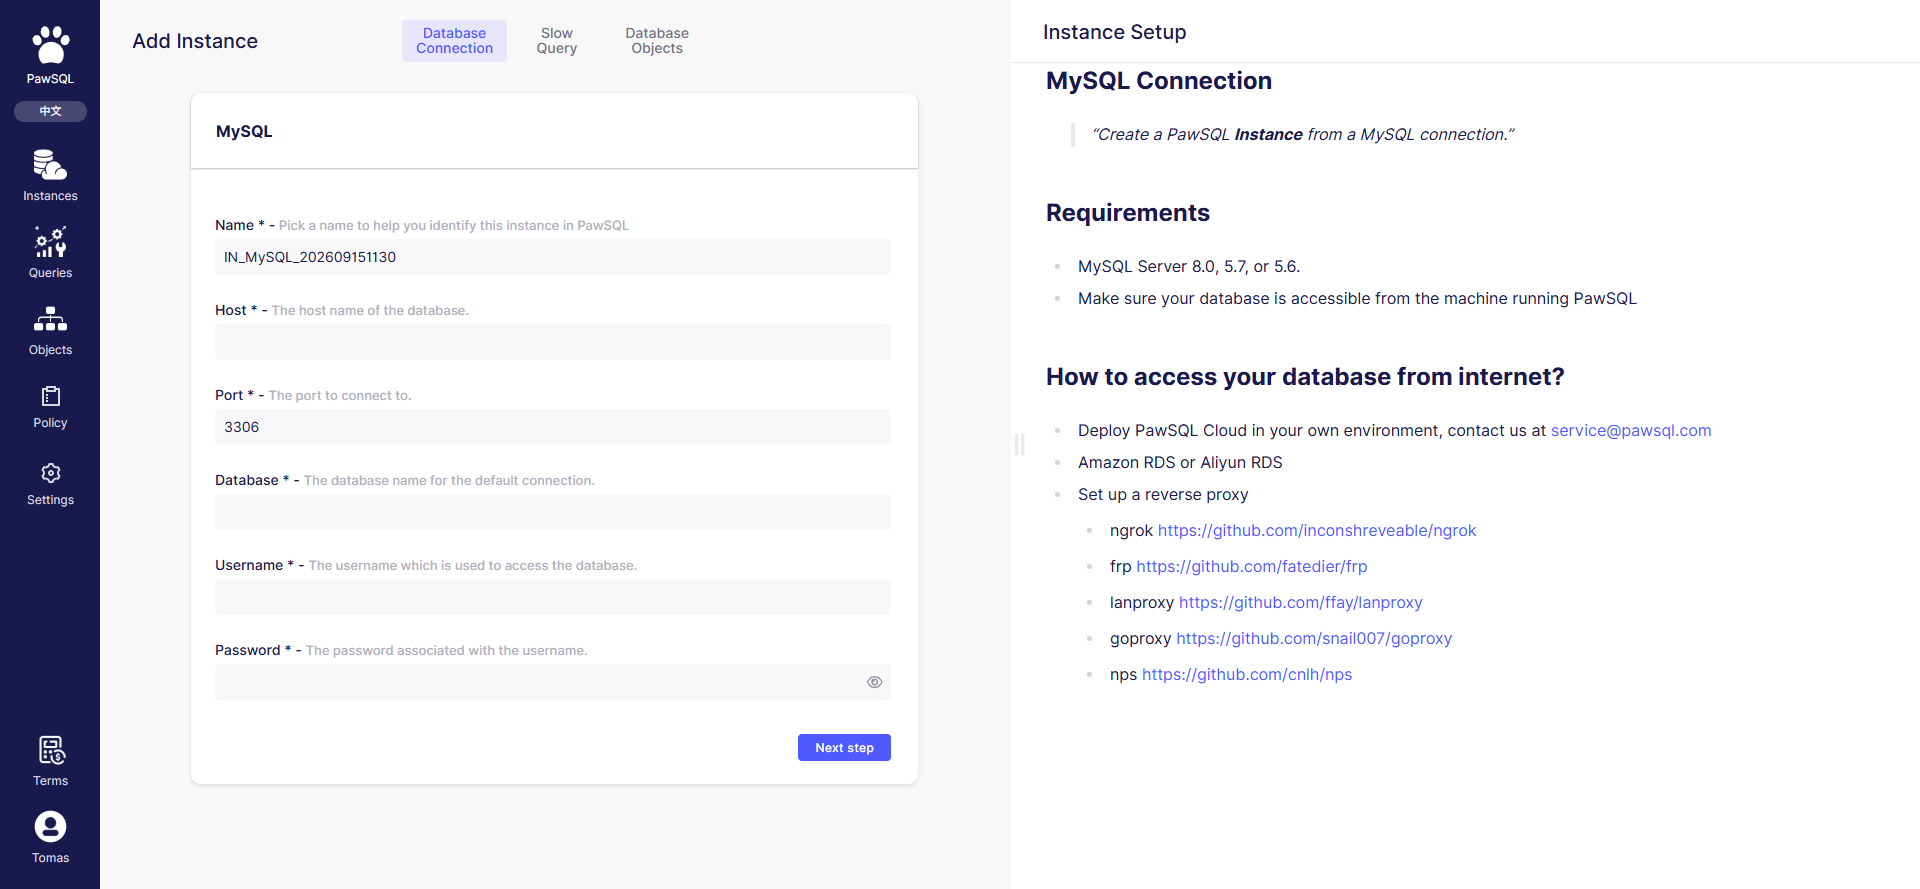The width and height of the screenshot is (1920, 889).
Task: Open Instances in the sidebar
Action: tap(50, 175)
